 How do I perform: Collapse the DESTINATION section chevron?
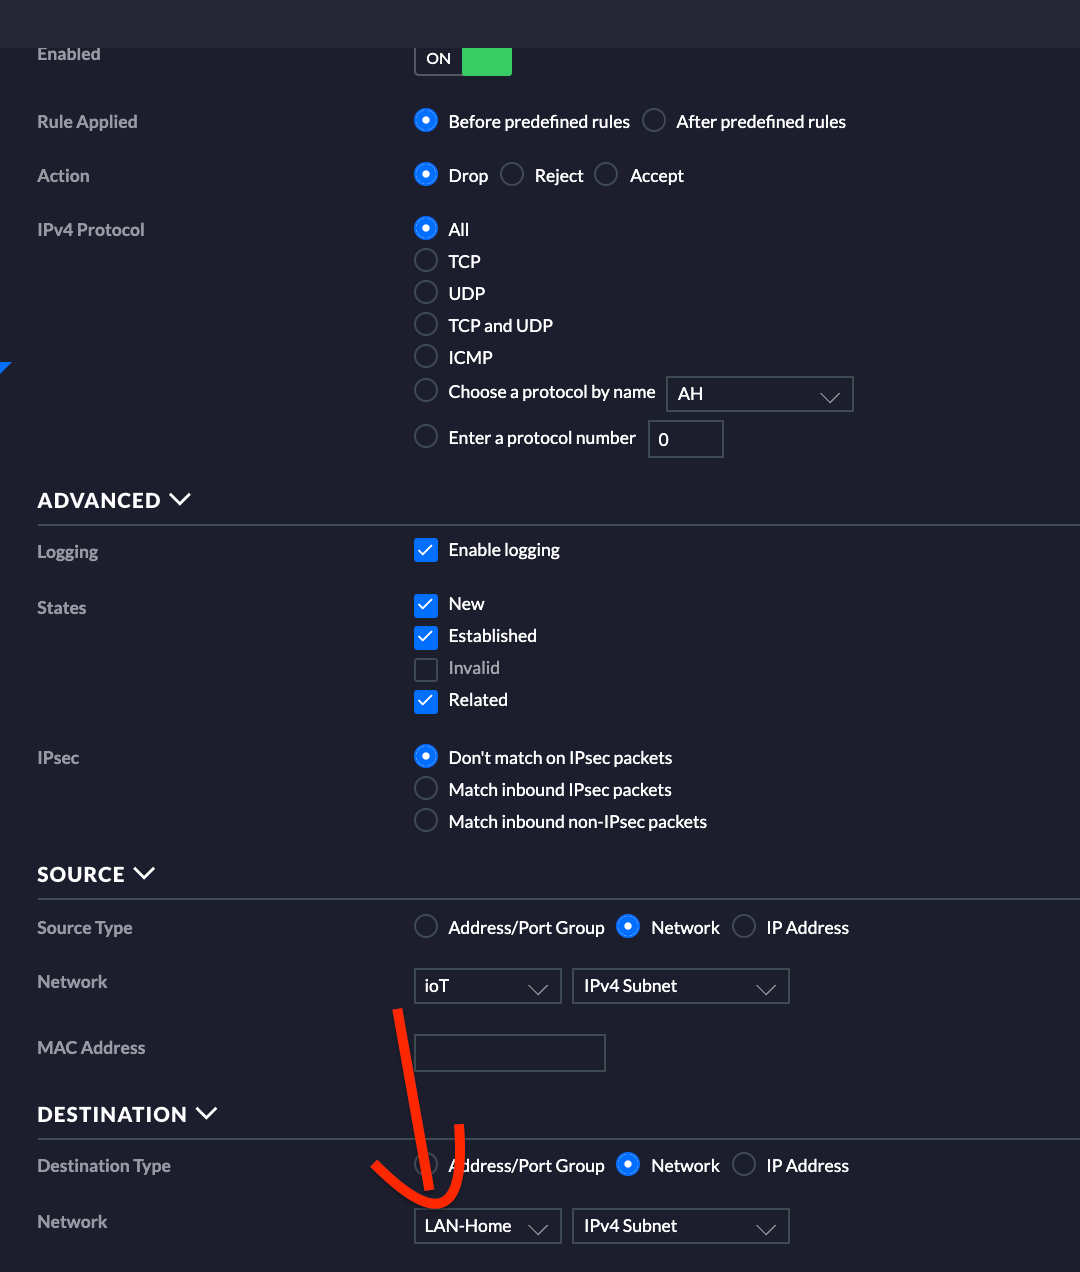[207, 1113]
